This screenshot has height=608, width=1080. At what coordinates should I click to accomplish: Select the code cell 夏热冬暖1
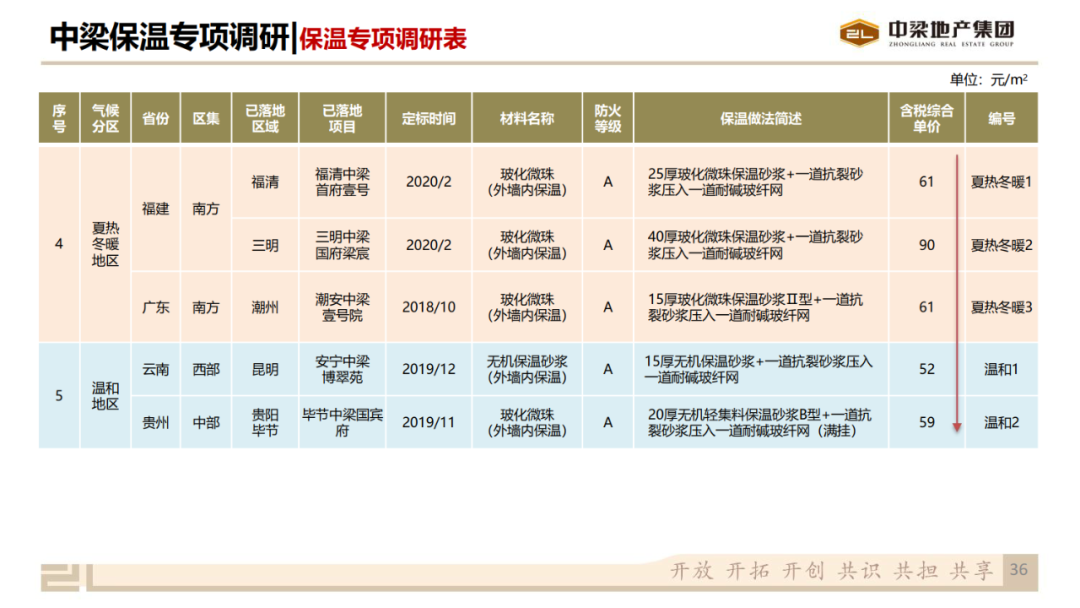(x=1001, y=182)
